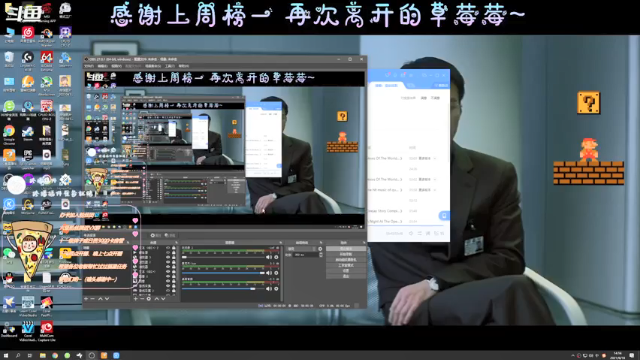Image resolution: width=640 pixels, height=360 pixels.
Task: Toggle visibility eye of second OBS source
Action: click(x=168, y=252)
